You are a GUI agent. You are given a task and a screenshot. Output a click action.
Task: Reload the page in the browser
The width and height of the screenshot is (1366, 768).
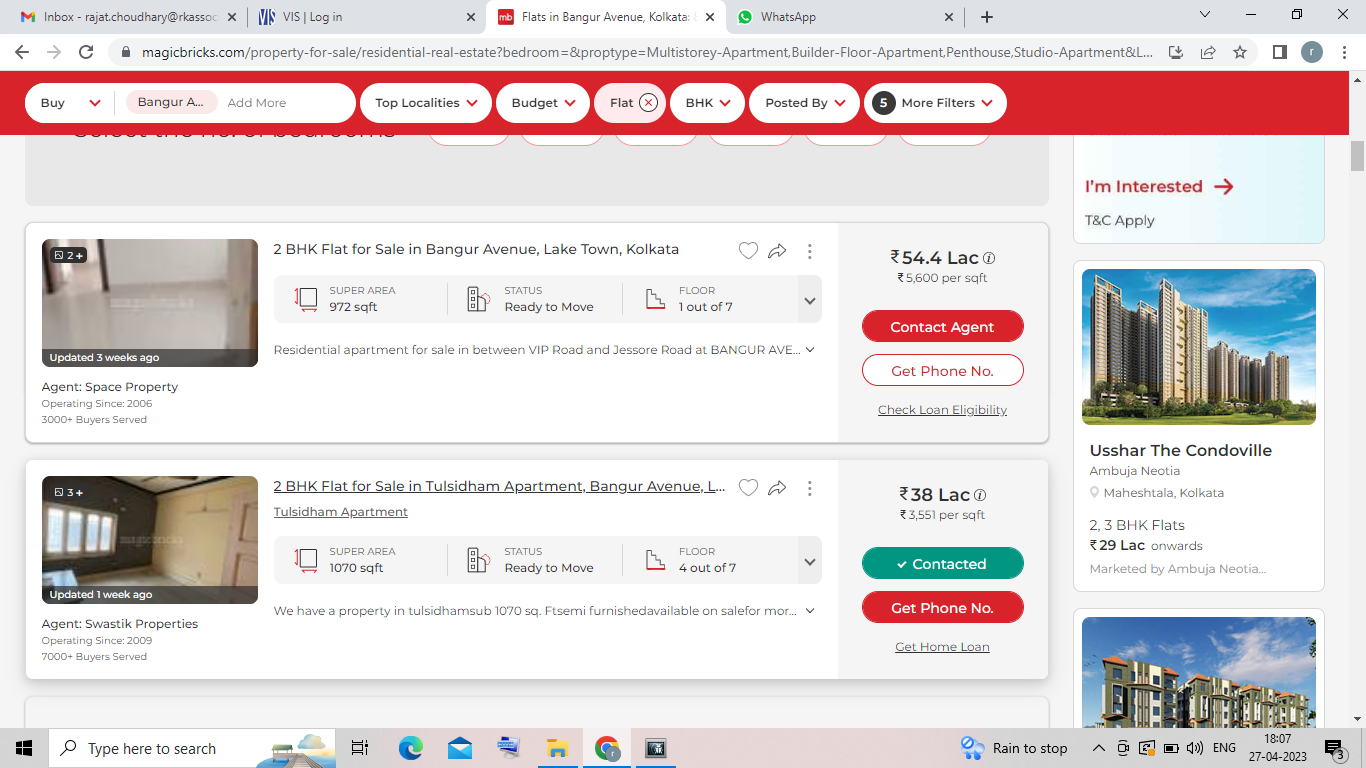click(x=86, y=52)
